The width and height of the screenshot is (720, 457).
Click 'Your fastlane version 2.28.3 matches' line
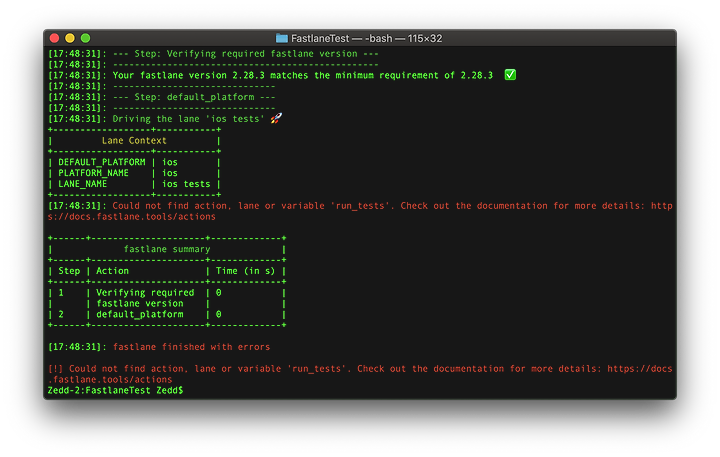pyautogui.click(x=303, y=75)
